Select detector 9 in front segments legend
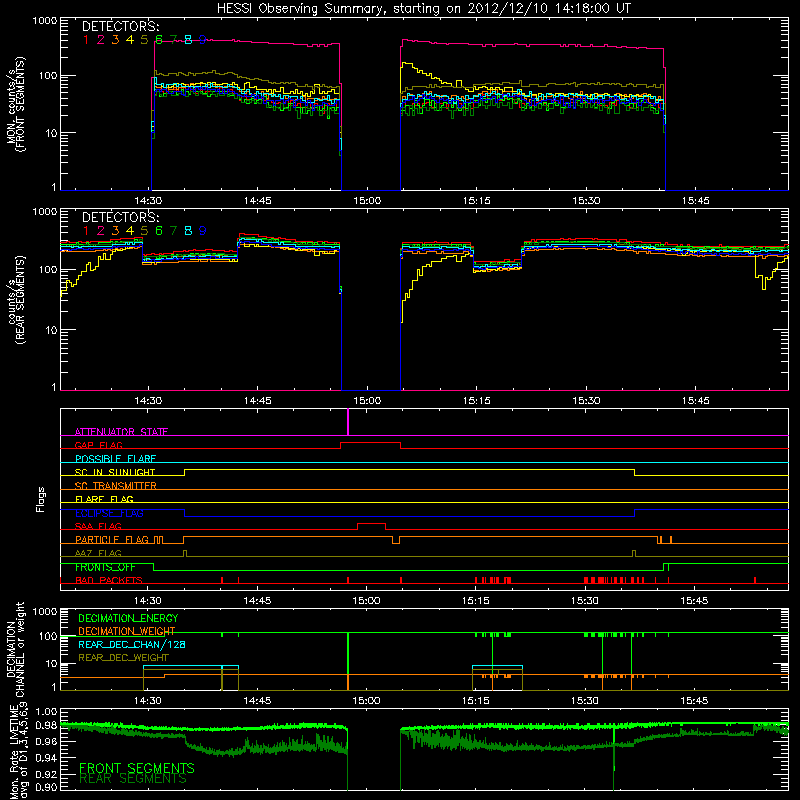The image size is (800, 800). (x=203, y=40)
